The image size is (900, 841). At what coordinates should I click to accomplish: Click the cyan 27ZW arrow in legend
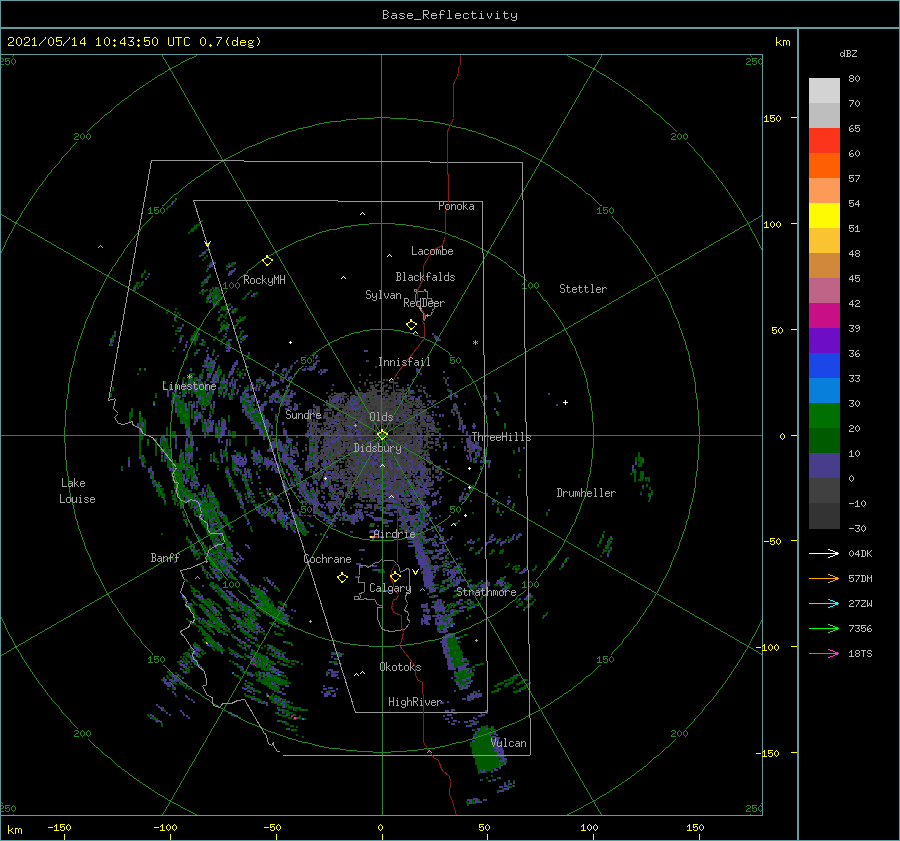824,603
